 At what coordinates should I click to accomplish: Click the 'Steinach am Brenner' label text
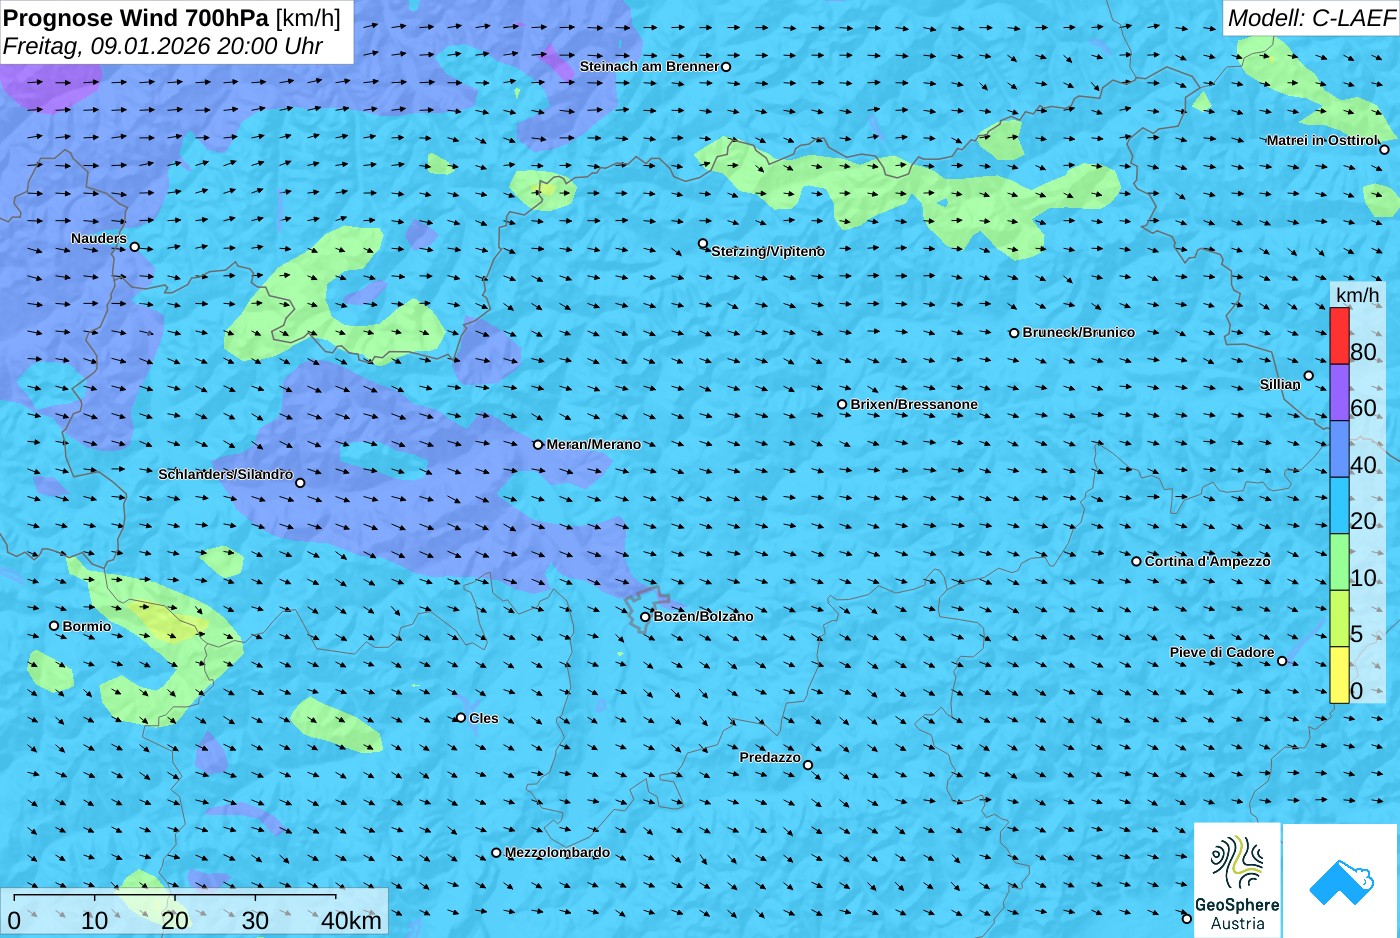pos(650,66)
